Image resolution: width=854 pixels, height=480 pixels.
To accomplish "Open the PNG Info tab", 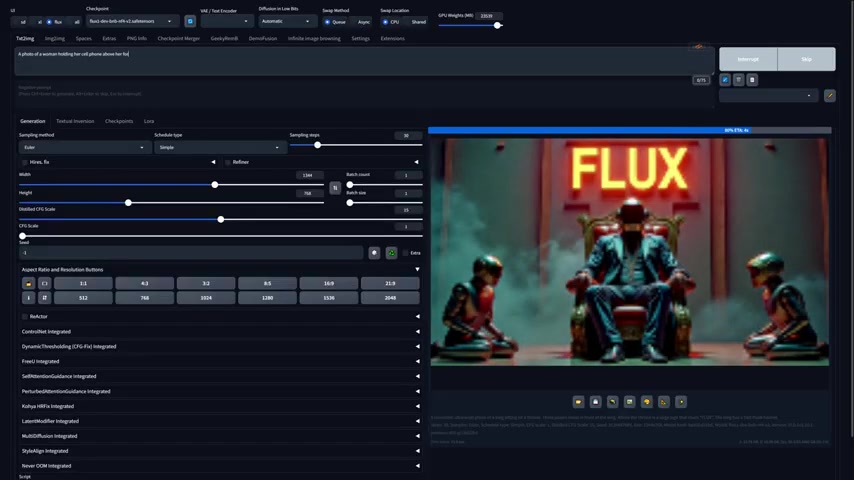I will click(137, 39).
